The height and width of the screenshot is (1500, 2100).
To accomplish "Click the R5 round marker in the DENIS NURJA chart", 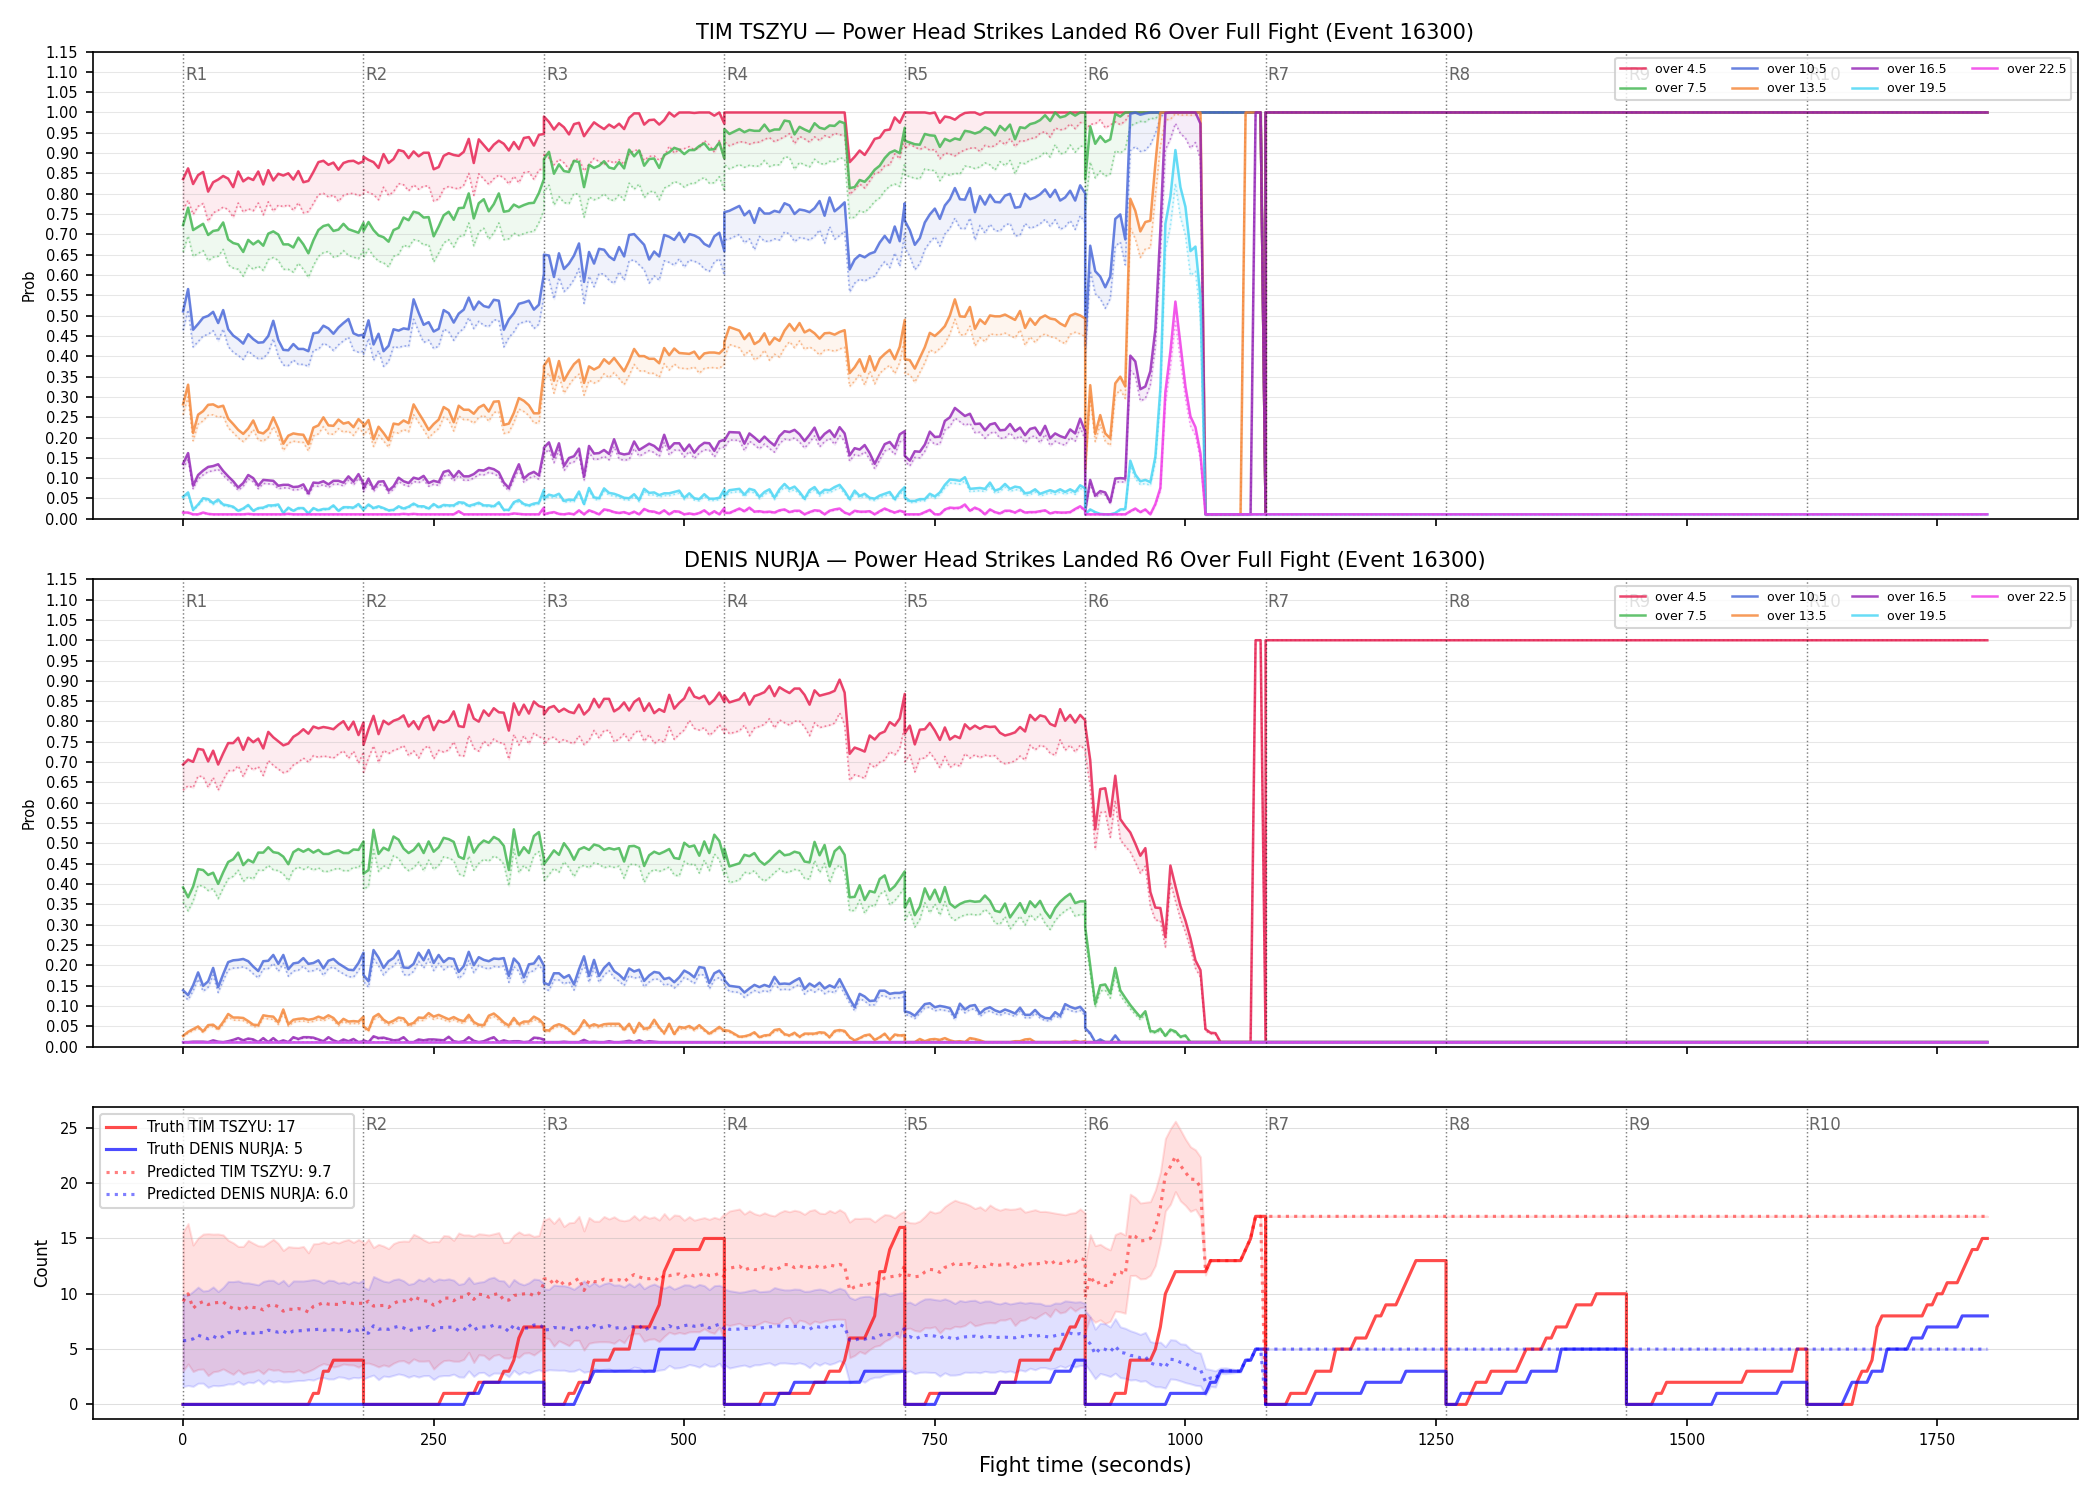I will 917,601.
